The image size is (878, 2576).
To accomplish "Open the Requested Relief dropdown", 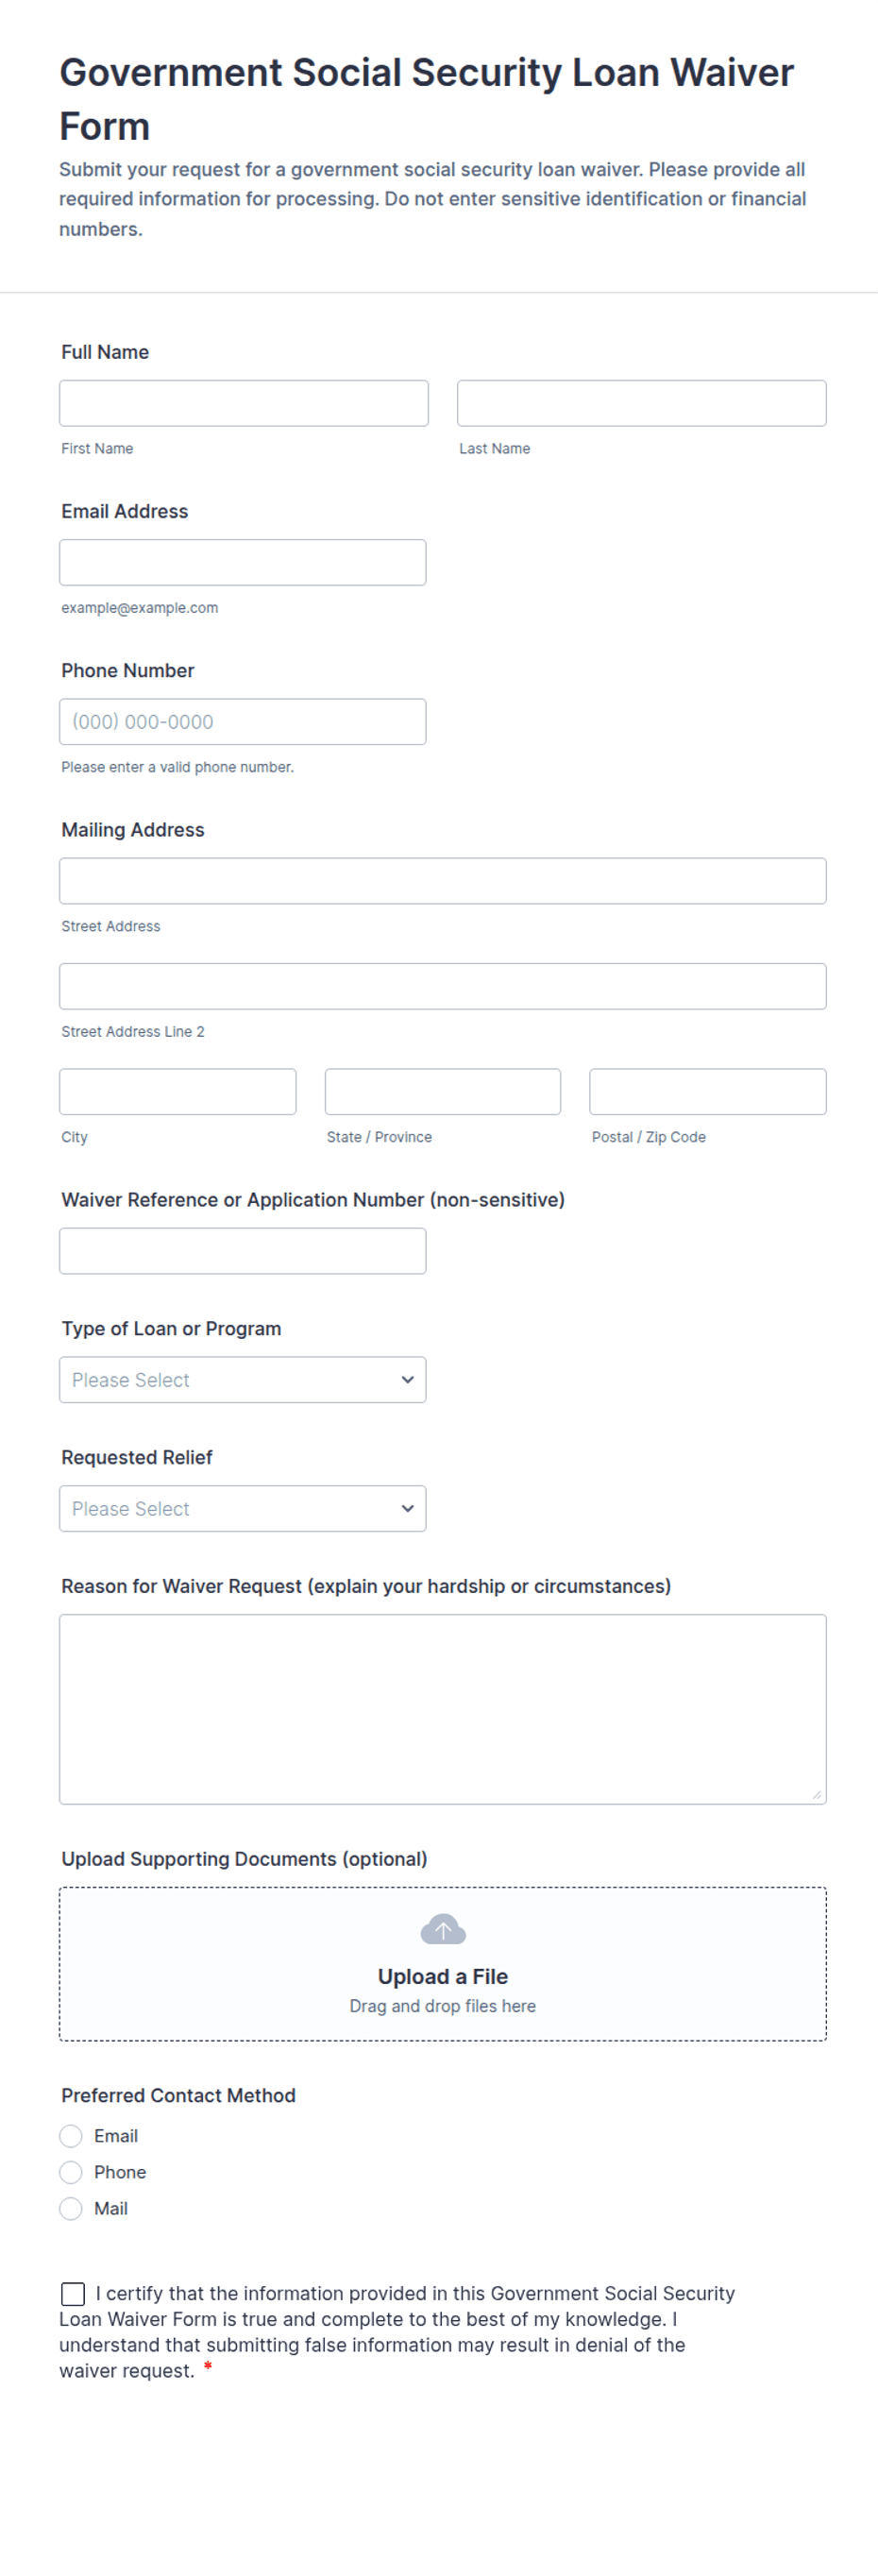I will click(x=243, y=1509).
